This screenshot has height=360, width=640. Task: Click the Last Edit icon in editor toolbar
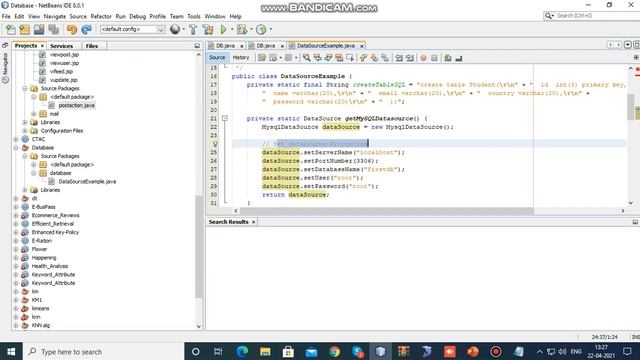[262, 58]
